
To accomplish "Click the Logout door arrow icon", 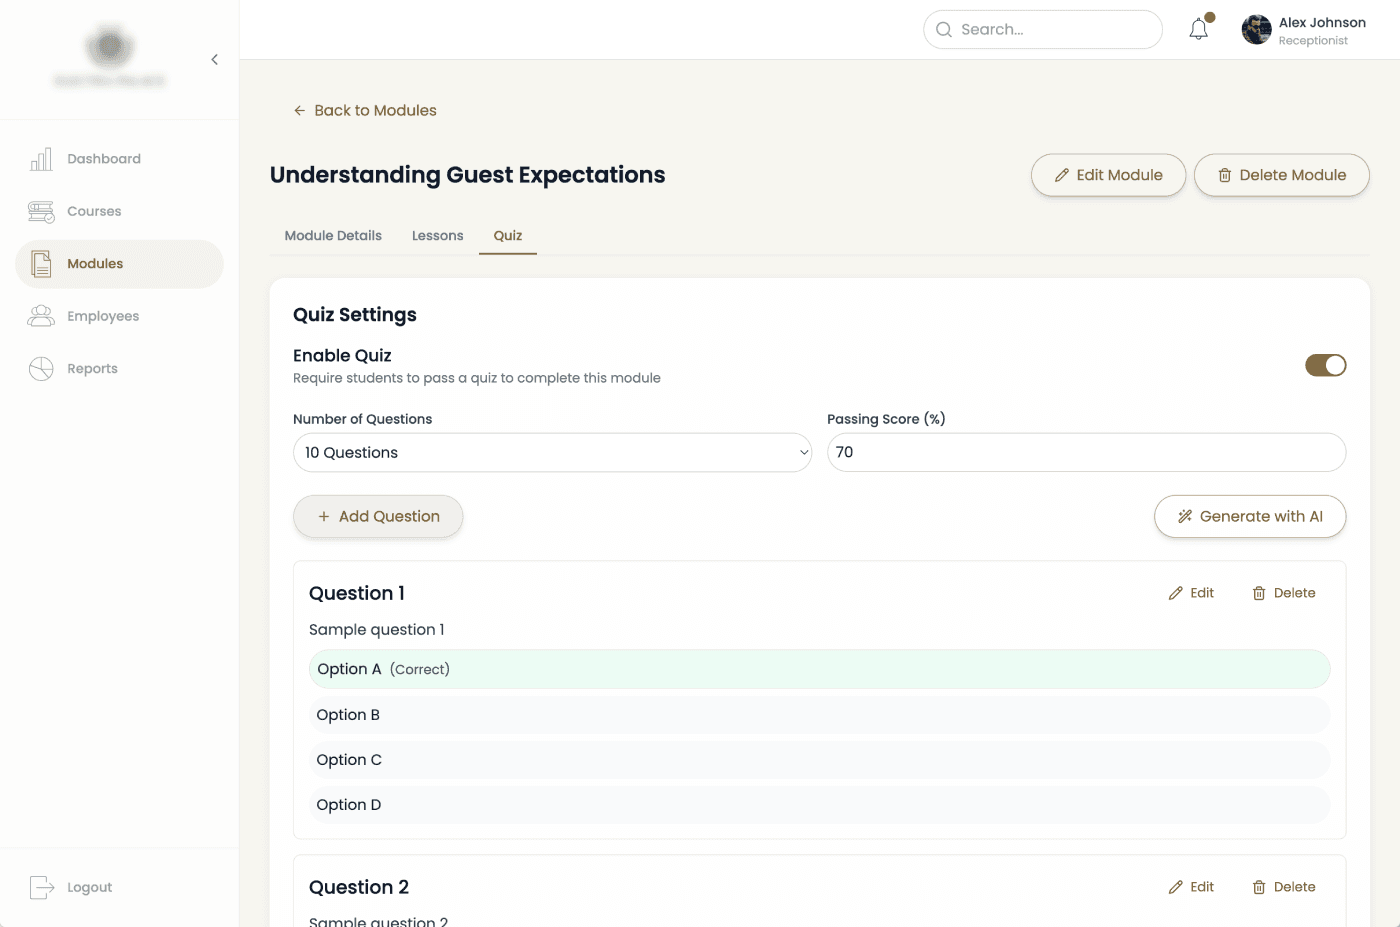I will pyautogui.click(x=42, y=887).
